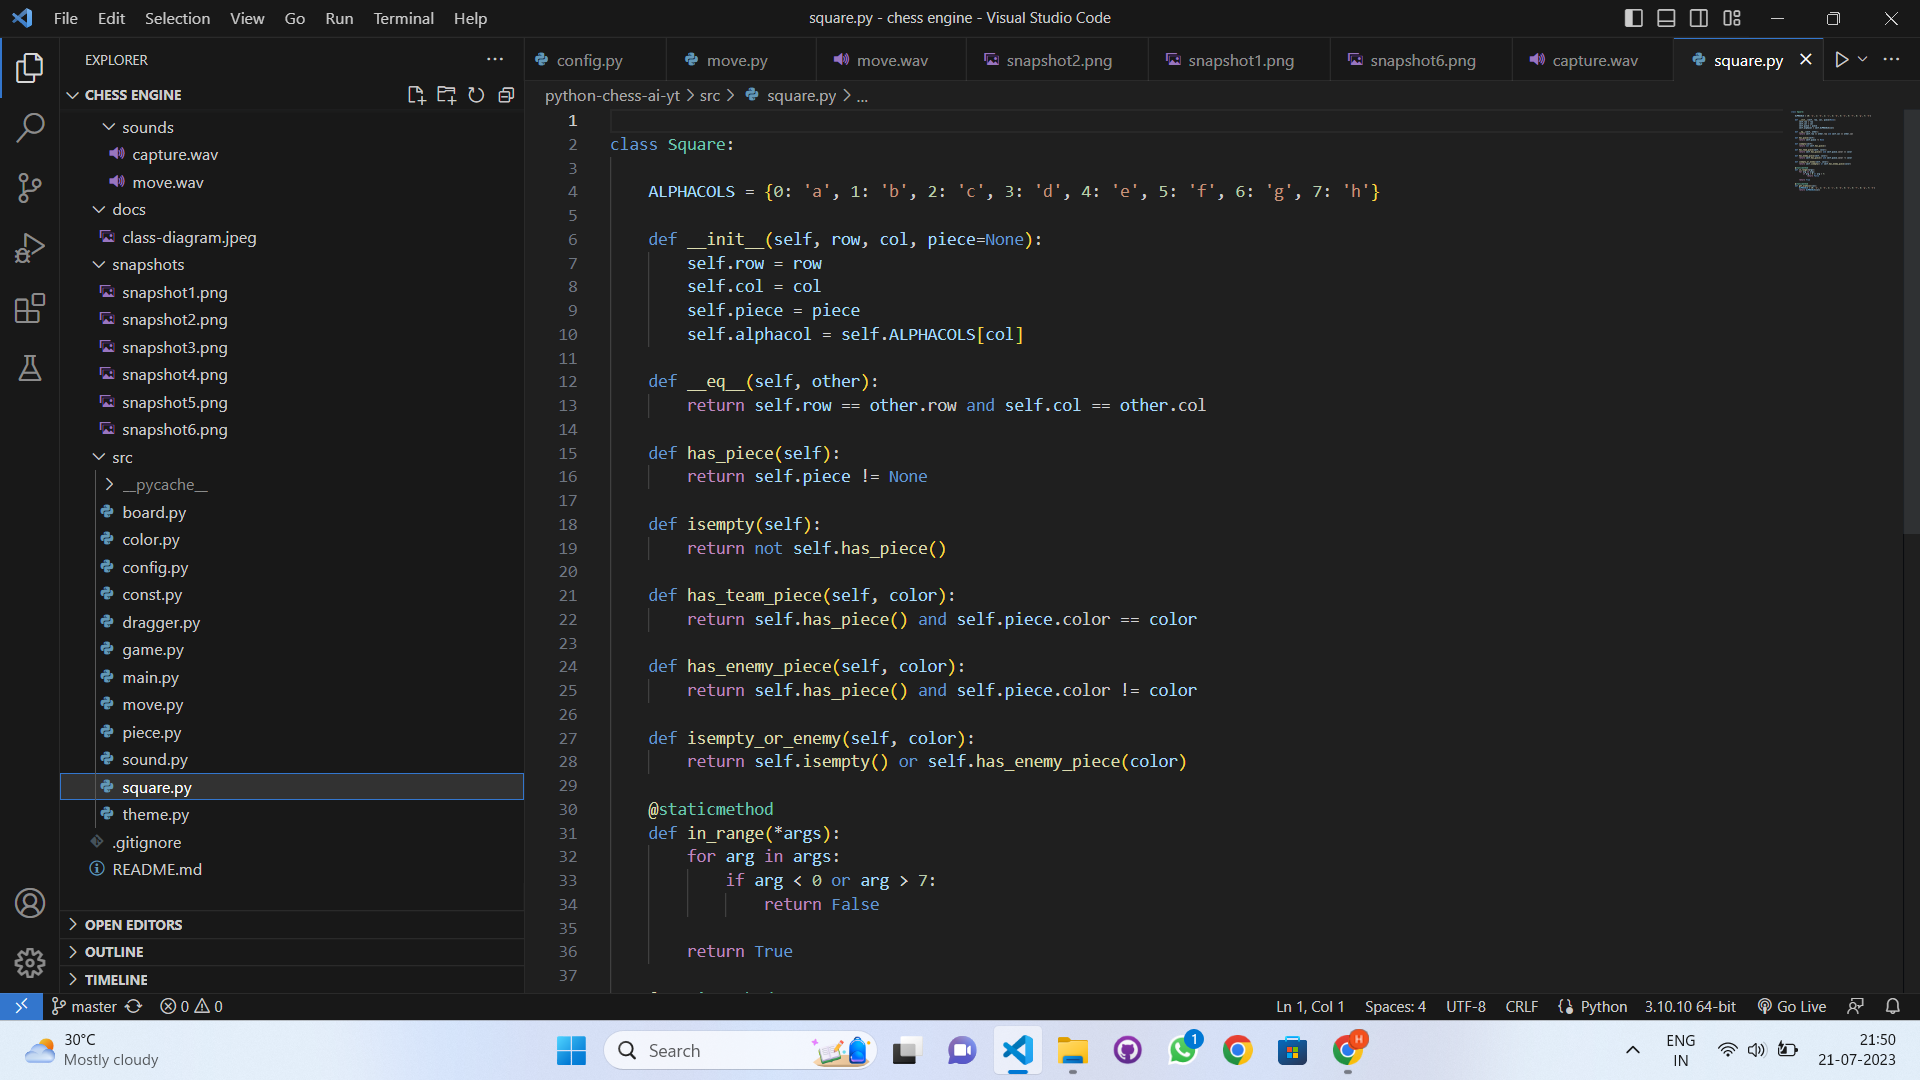Screen dimensions: 1920x1080
Task: Switch to the move.py tab
Action: [x=736, y=60]
